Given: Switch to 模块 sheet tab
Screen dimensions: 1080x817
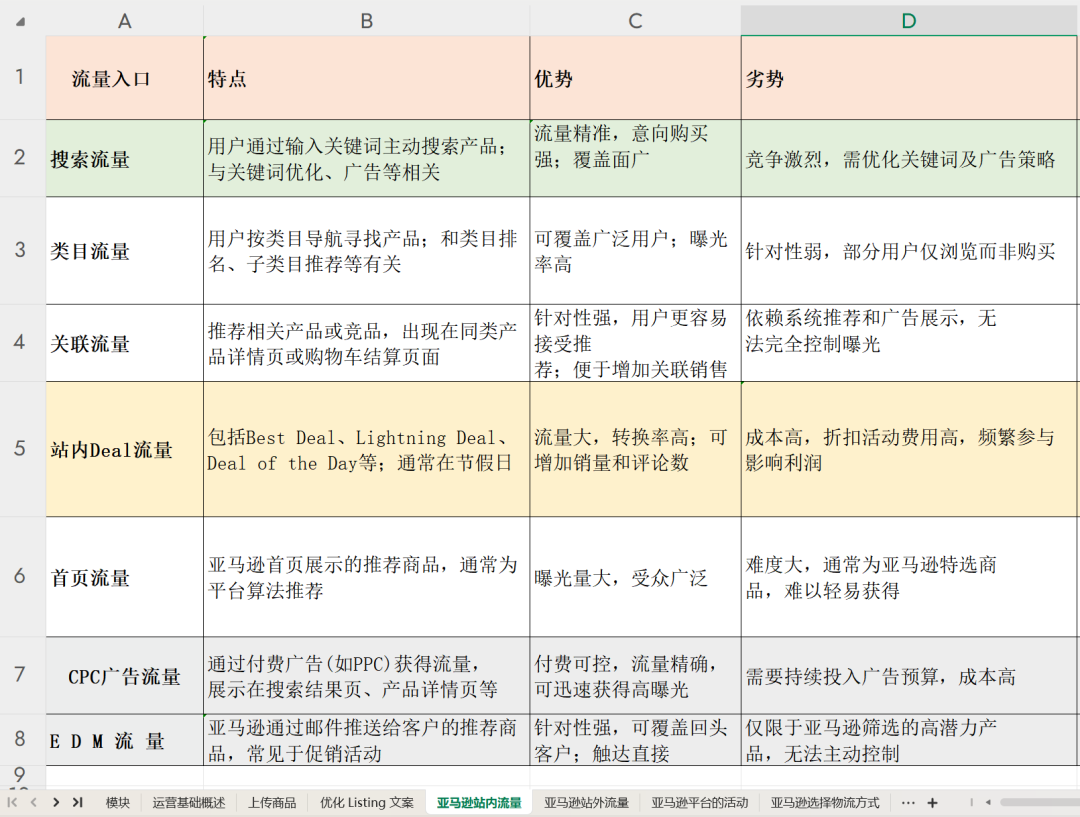Looking at the screenshot, I should pyautogui.click(x=118, y=803).
